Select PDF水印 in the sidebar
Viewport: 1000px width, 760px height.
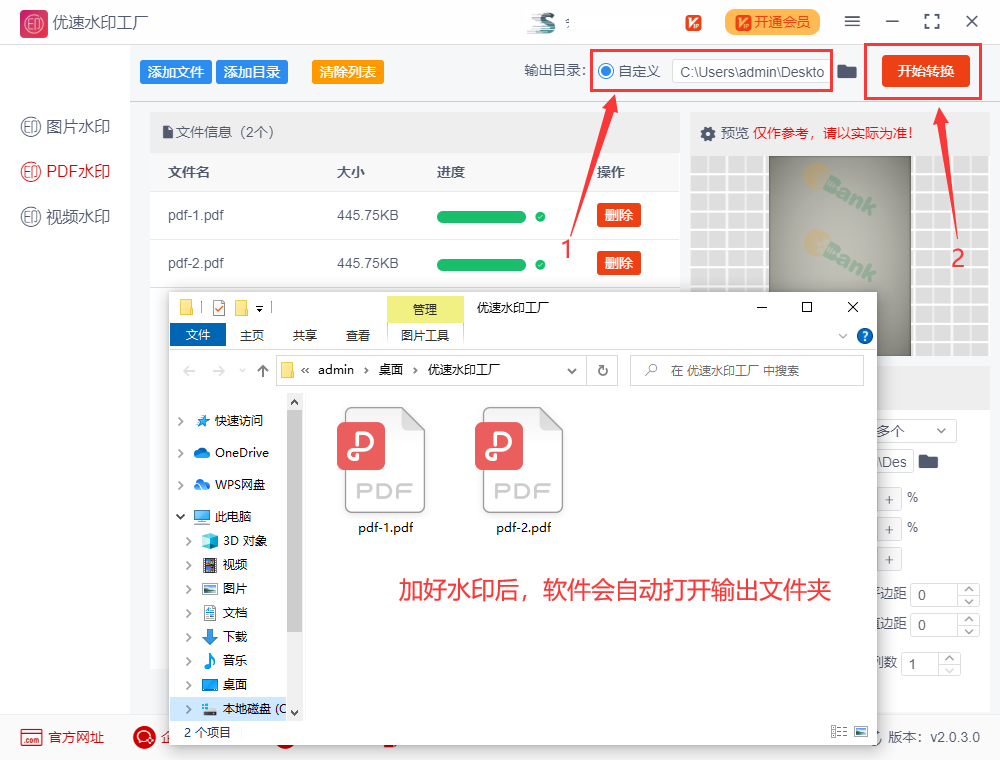click(66, 172)
